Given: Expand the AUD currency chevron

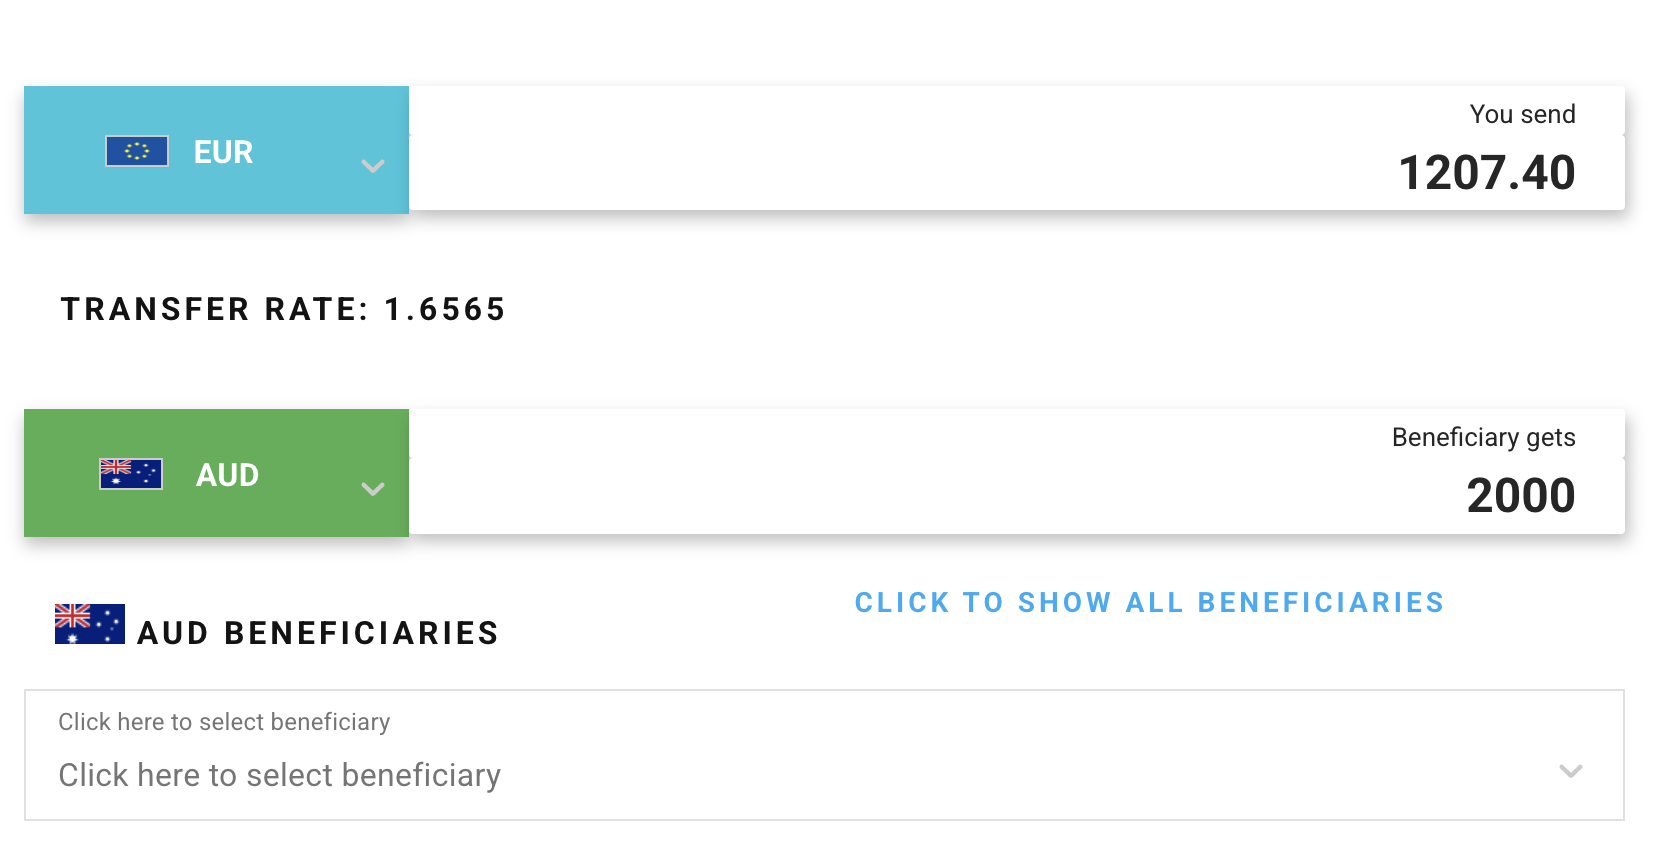Looking at the screenshot, I should pyautogui.click(x=373, y=489).
